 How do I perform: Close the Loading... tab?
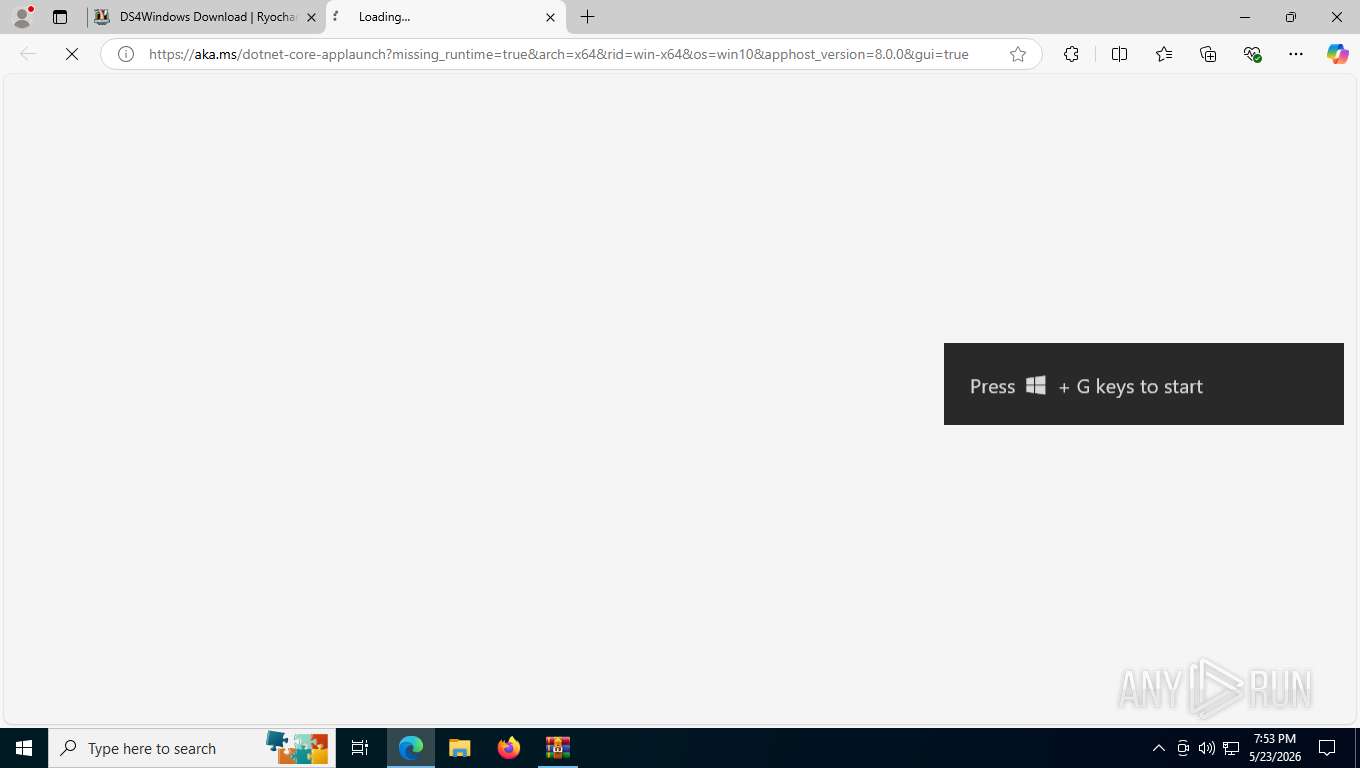point(550,17)
